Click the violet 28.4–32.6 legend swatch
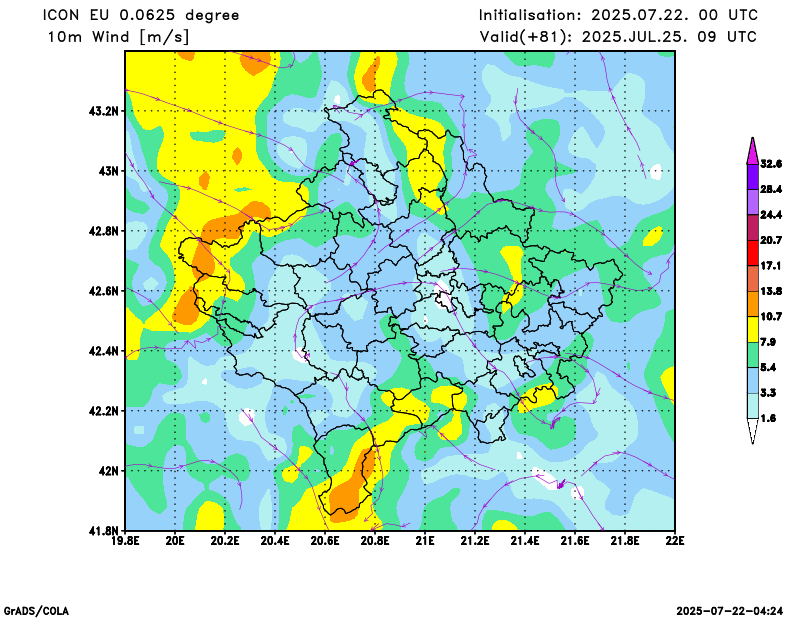The image size is (800, 618). (x=753, y=177)
